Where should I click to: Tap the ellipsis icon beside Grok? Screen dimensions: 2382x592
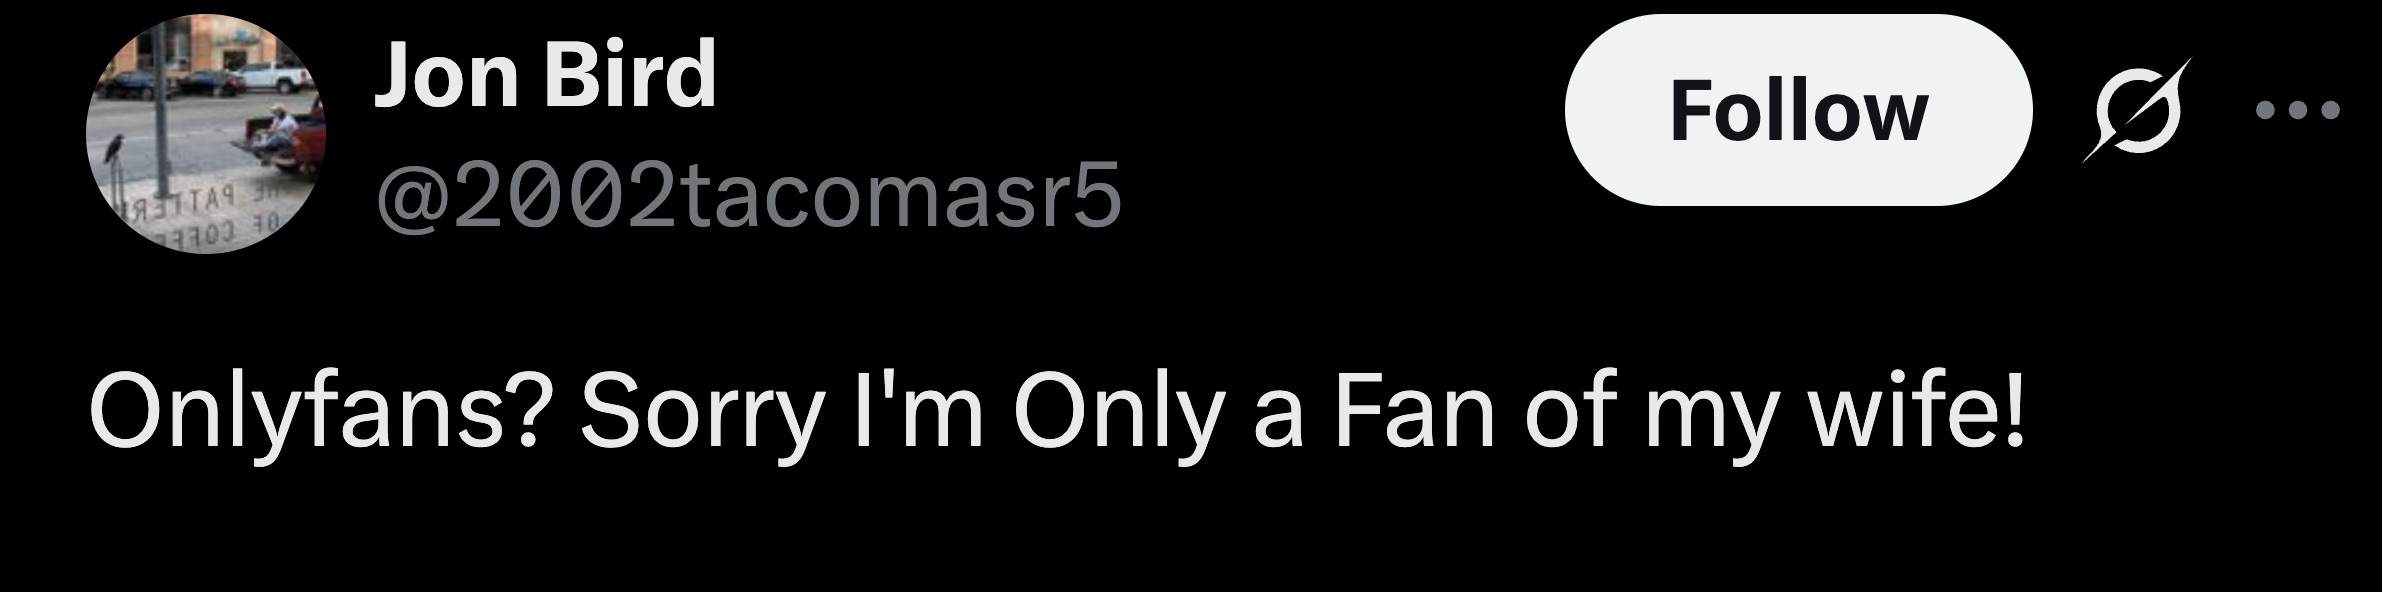tap(2298, 110)
